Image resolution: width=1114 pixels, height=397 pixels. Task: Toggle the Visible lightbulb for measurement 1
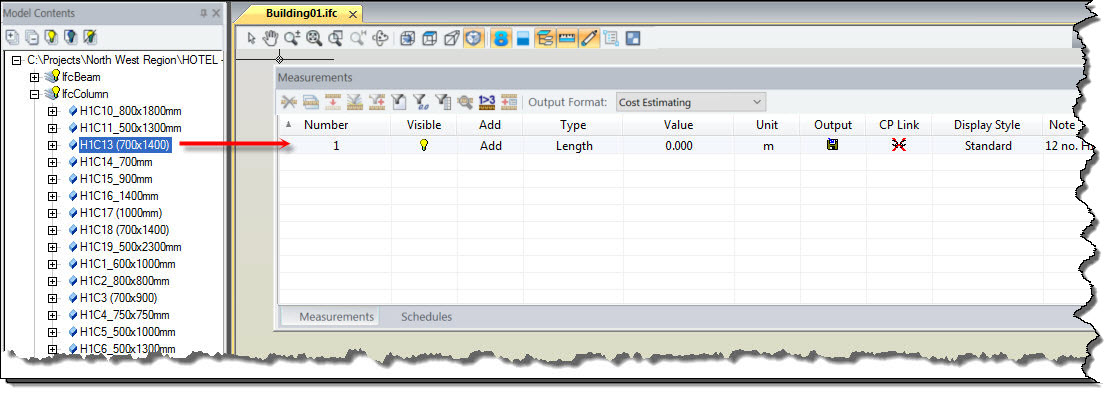pyautogui.click(x=424, y=146)
